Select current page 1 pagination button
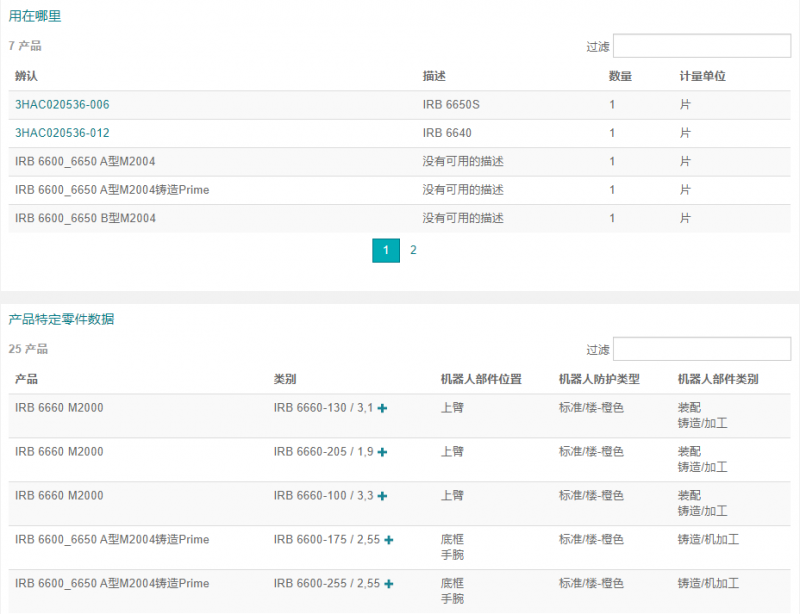The image size is (800, 614). [386, 251]
